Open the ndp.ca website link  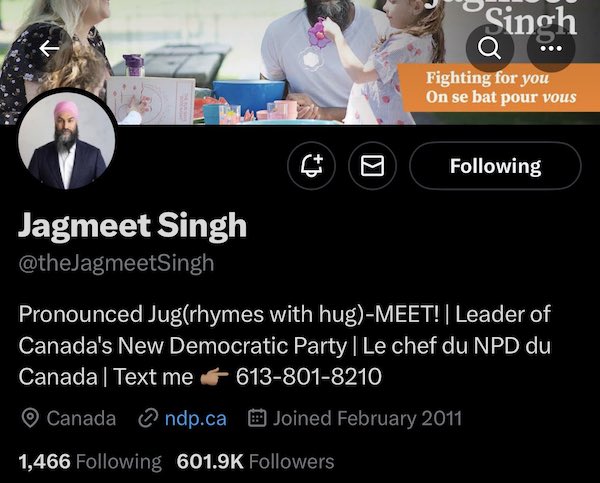196,418
